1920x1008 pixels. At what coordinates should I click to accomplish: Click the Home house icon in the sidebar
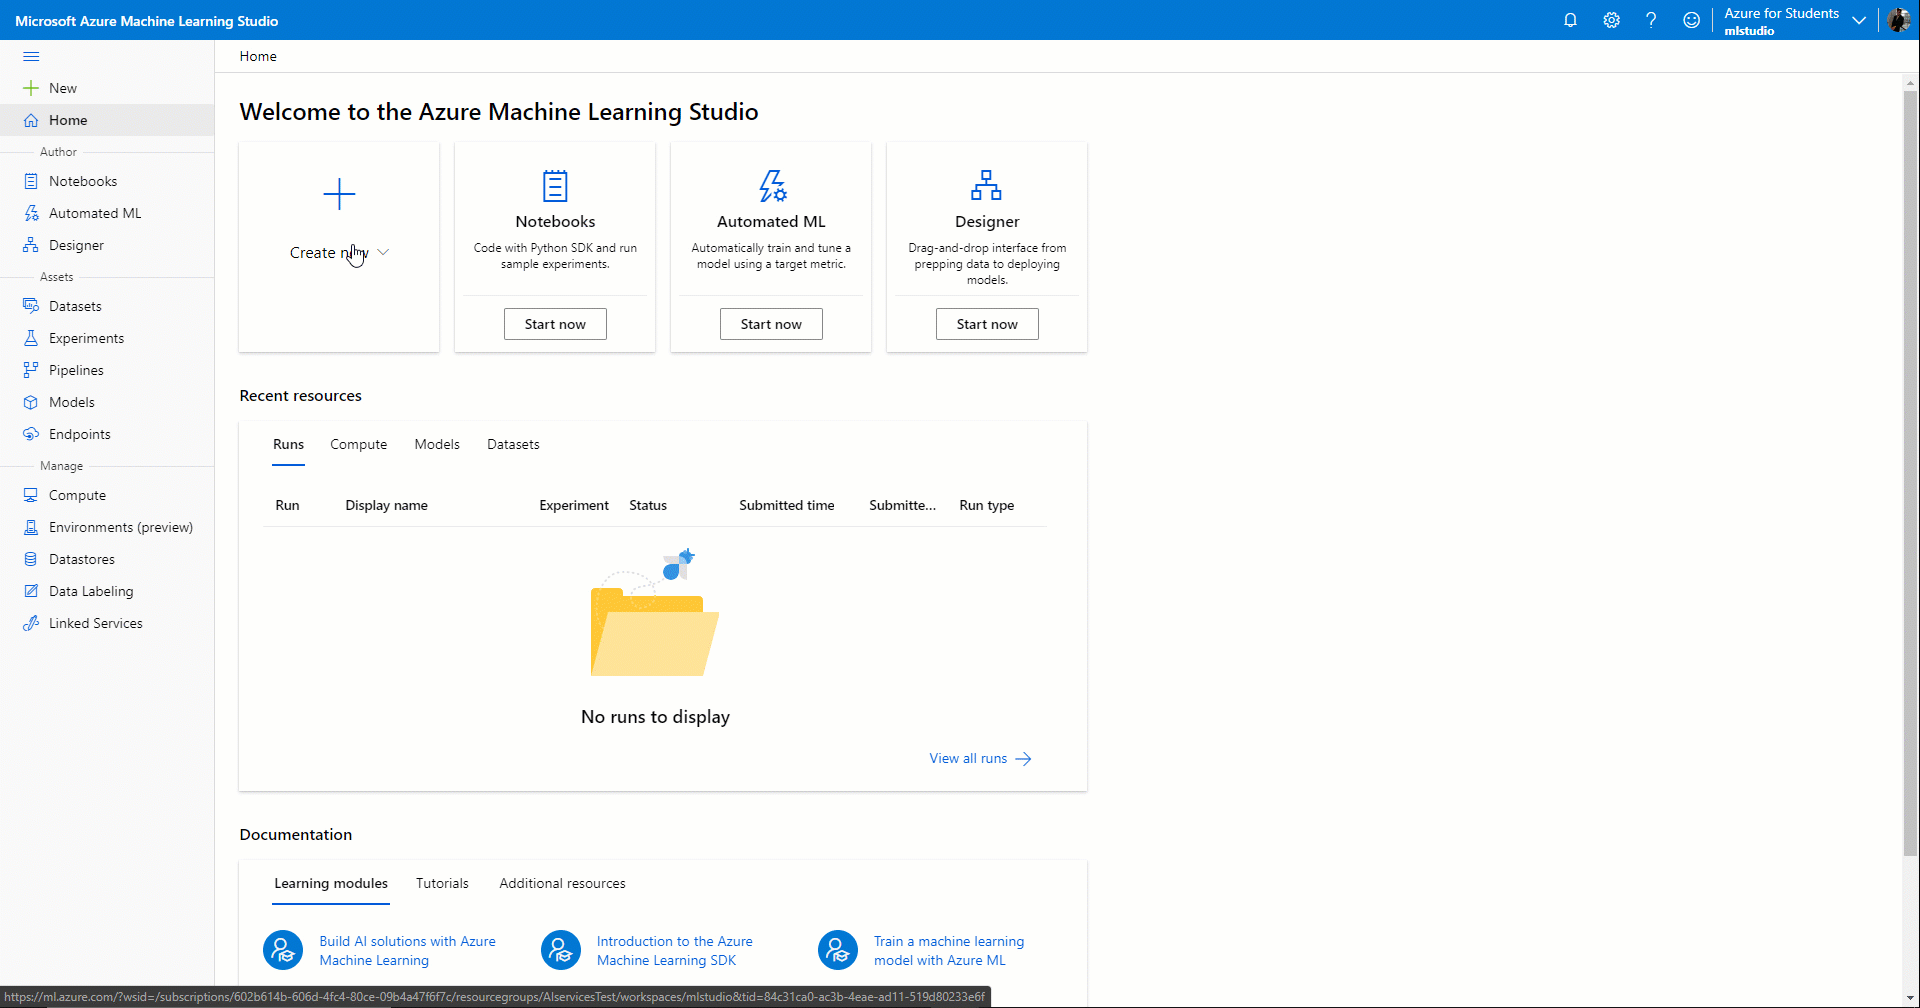(x=31, y=120)
